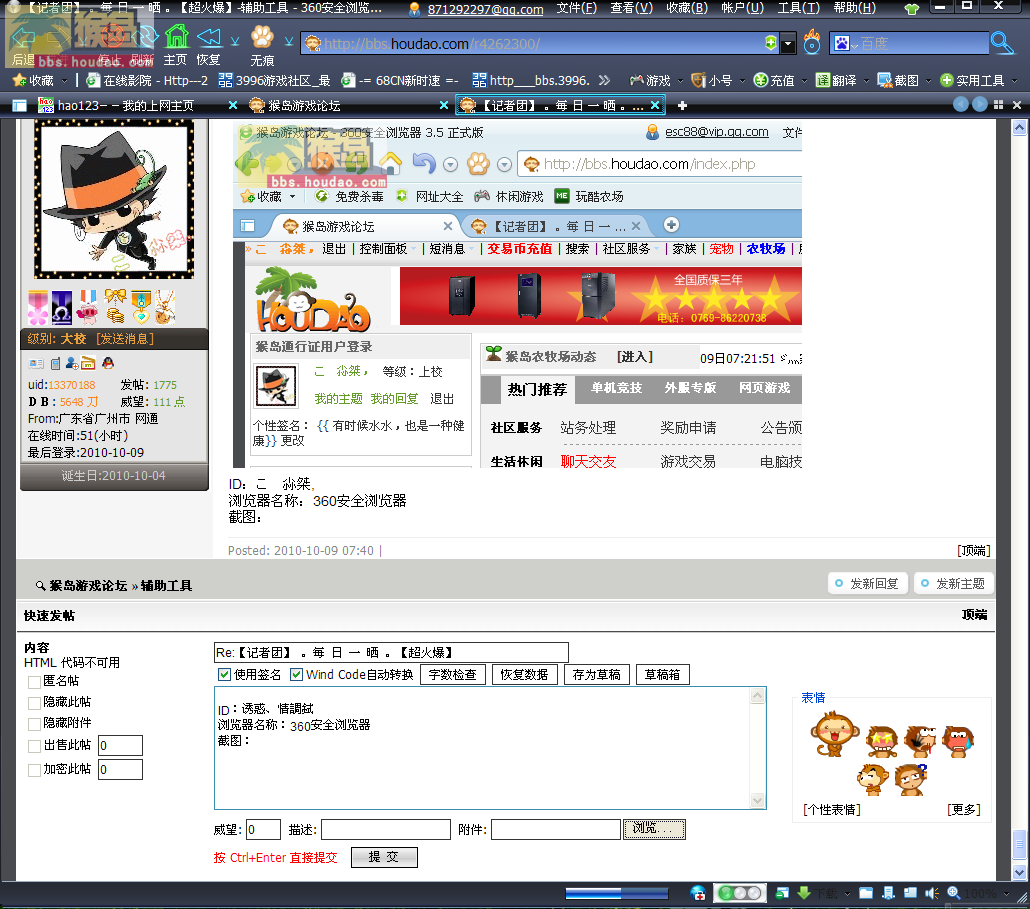Click the embedded 360 browser screenshot image
Image resolution: width=1030 pixels, height=909 pixels.
pyautogui.click(x=518, y=294)
